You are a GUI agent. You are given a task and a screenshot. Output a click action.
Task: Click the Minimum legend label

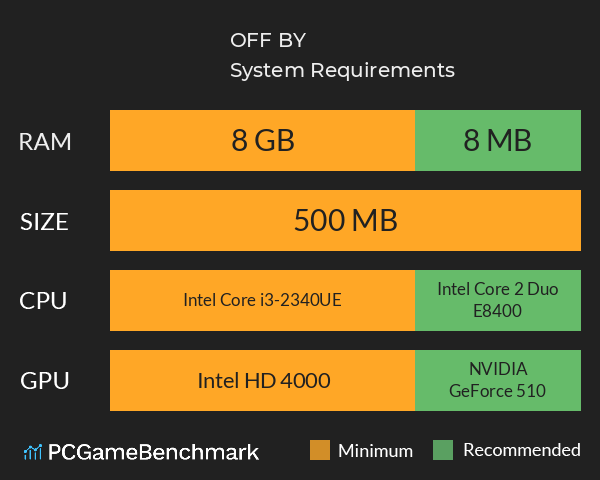click(375, 450)
